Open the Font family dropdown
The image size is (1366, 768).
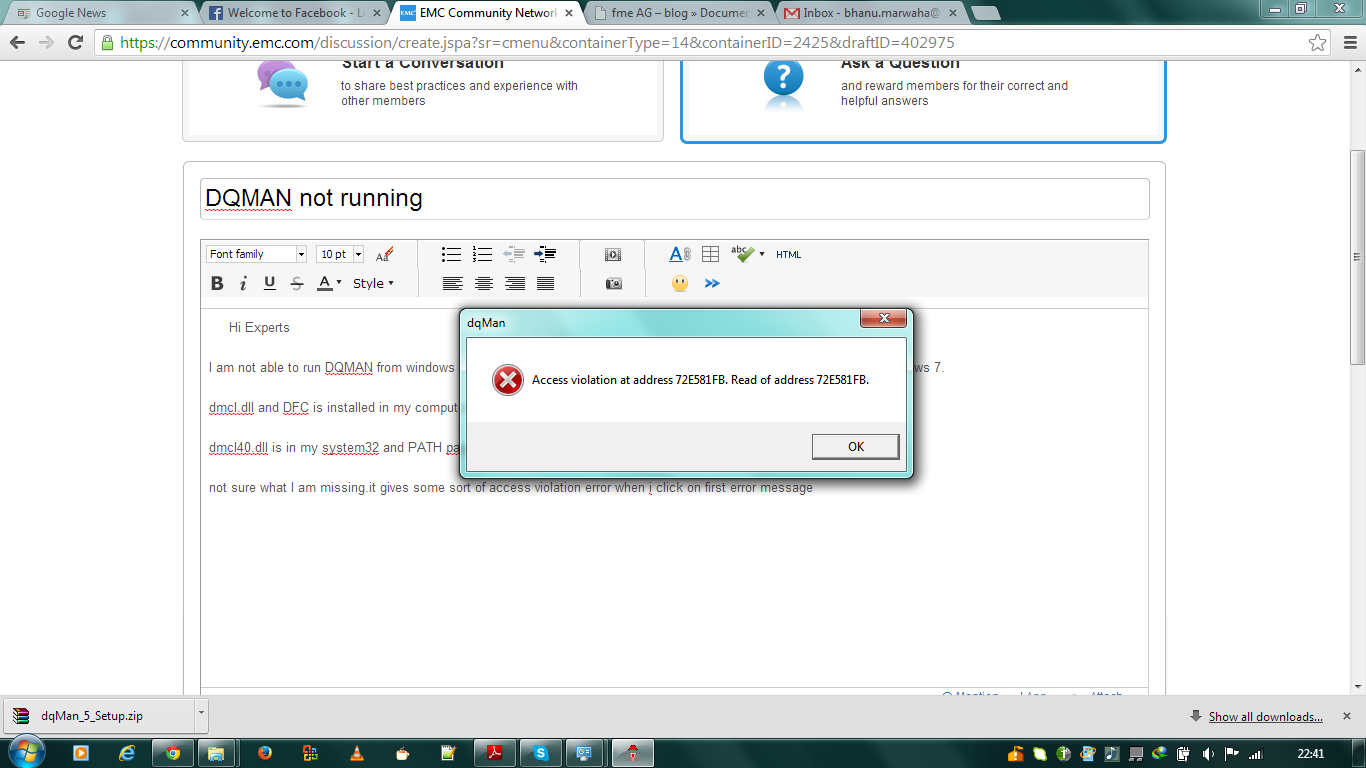pyautogui.click(x=255, y=253)
